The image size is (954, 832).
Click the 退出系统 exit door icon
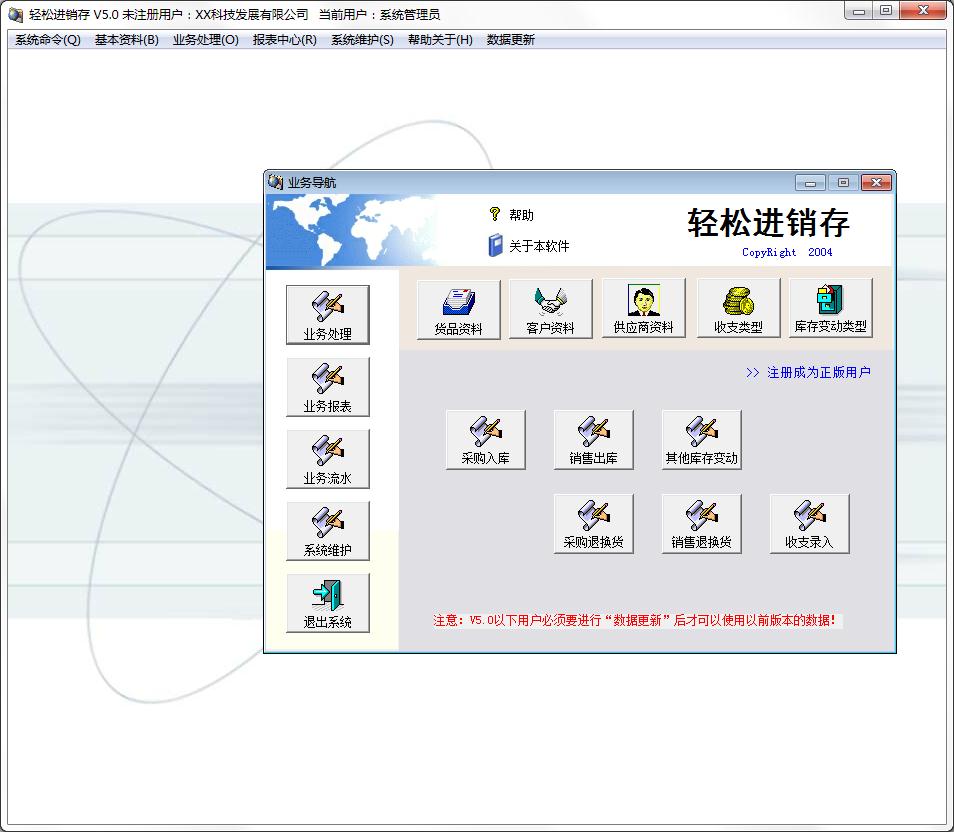coord(327,595)
